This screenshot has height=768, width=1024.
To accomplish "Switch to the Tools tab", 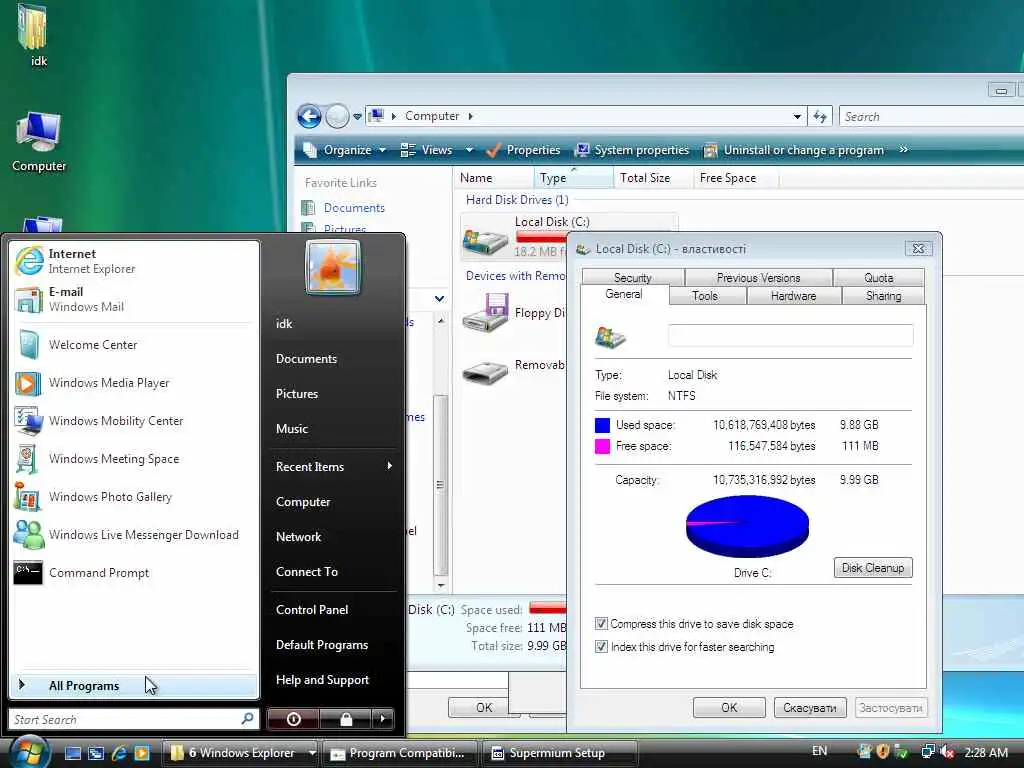I will pyautogui.click(x=705, y=296).
